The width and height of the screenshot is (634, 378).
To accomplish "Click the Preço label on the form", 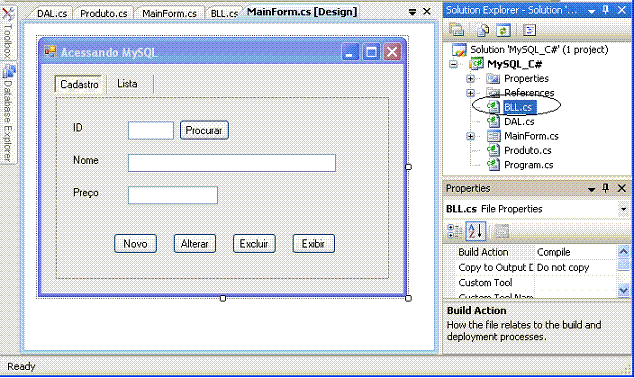I will [86, 193].
